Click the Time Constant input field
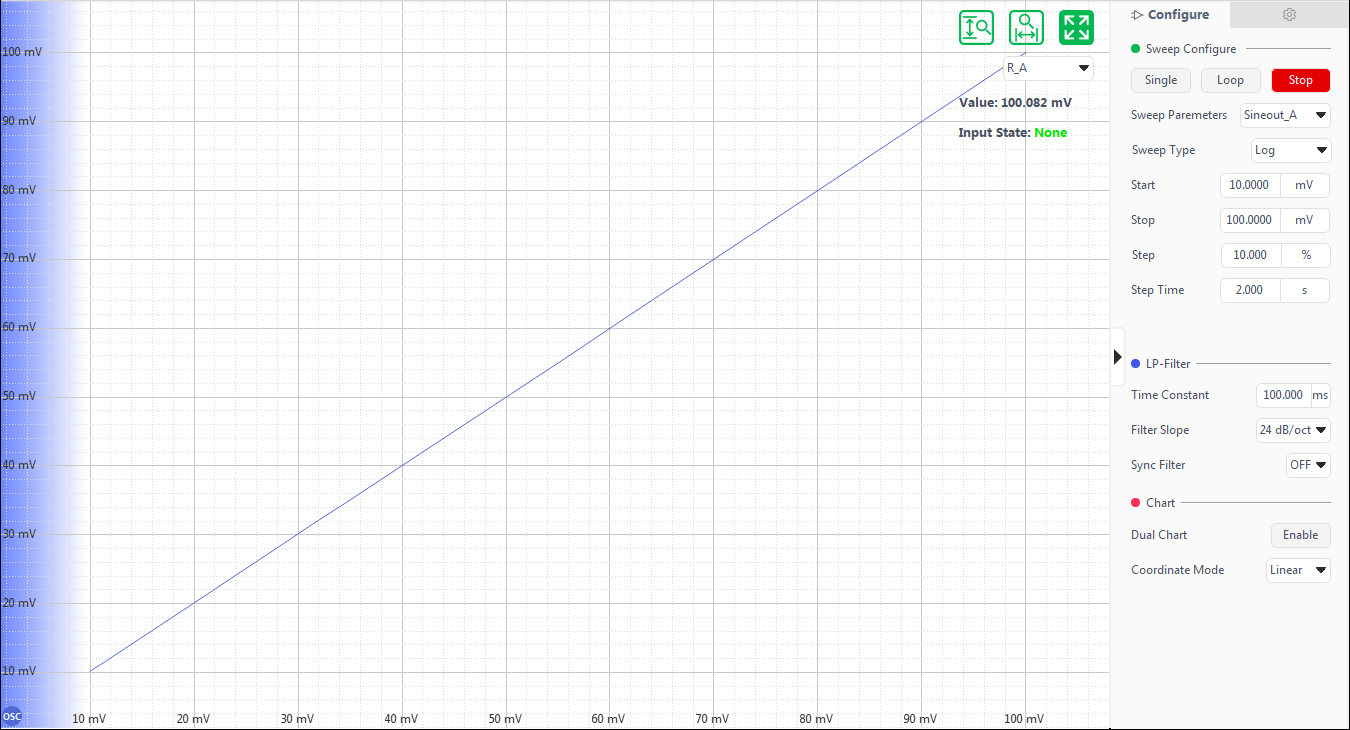Viewport: 1350px width, 730px height. coord(1283,395)
